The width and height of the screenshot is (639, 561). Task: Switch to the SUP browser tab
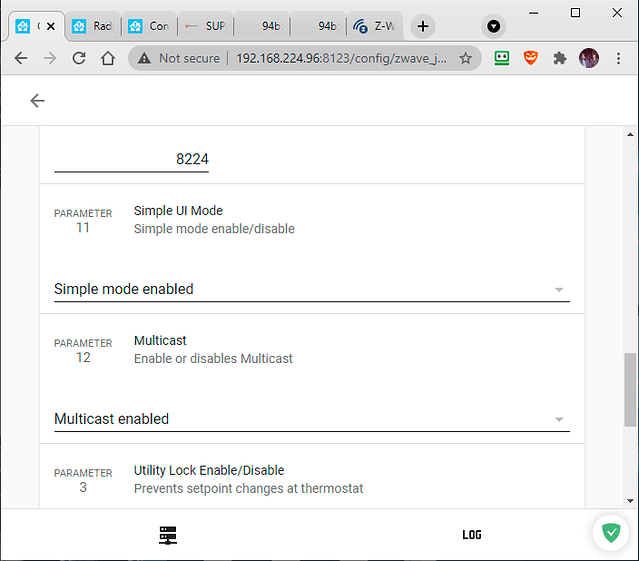(206, 26)
